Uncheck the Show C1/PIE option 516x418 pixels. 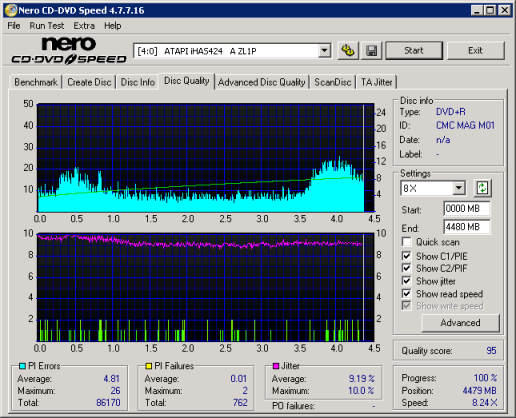point(406,256)
